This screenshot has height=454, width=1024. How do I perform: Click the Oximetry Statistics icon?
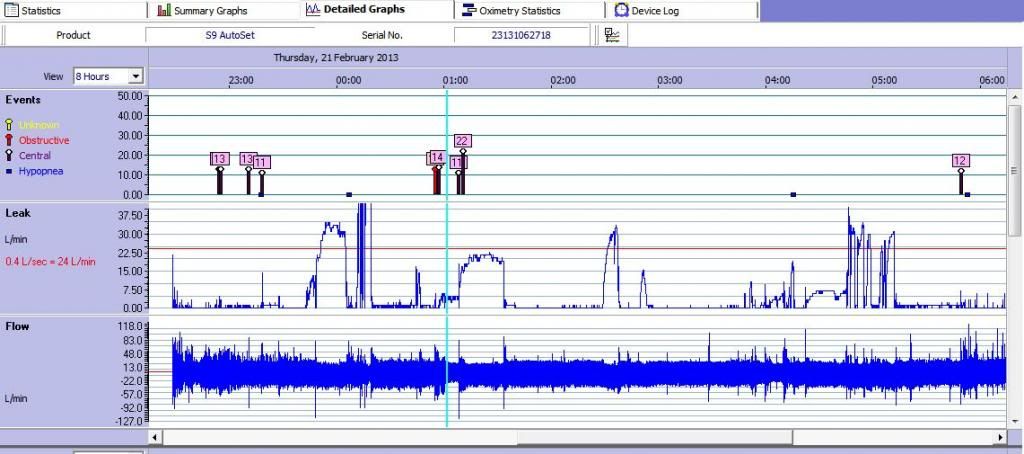click(x=468, y=10)
